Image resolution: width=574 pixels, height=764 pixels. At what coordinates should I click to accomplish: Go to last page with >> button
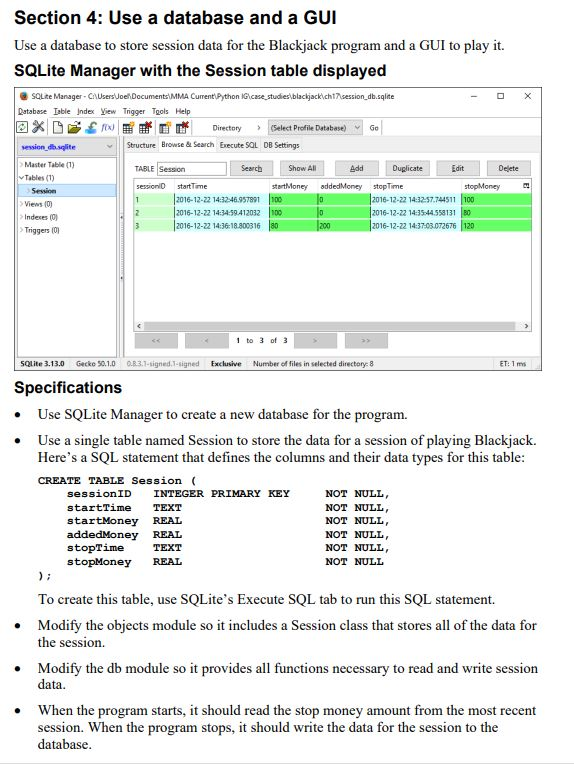[x=366, y=341]
